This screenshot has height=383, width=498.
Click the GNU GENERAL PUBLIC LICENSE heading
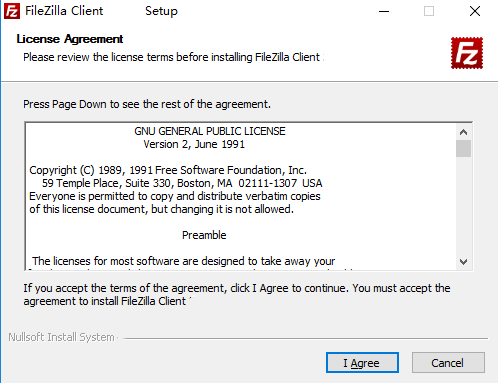click(x=210, y=131)
